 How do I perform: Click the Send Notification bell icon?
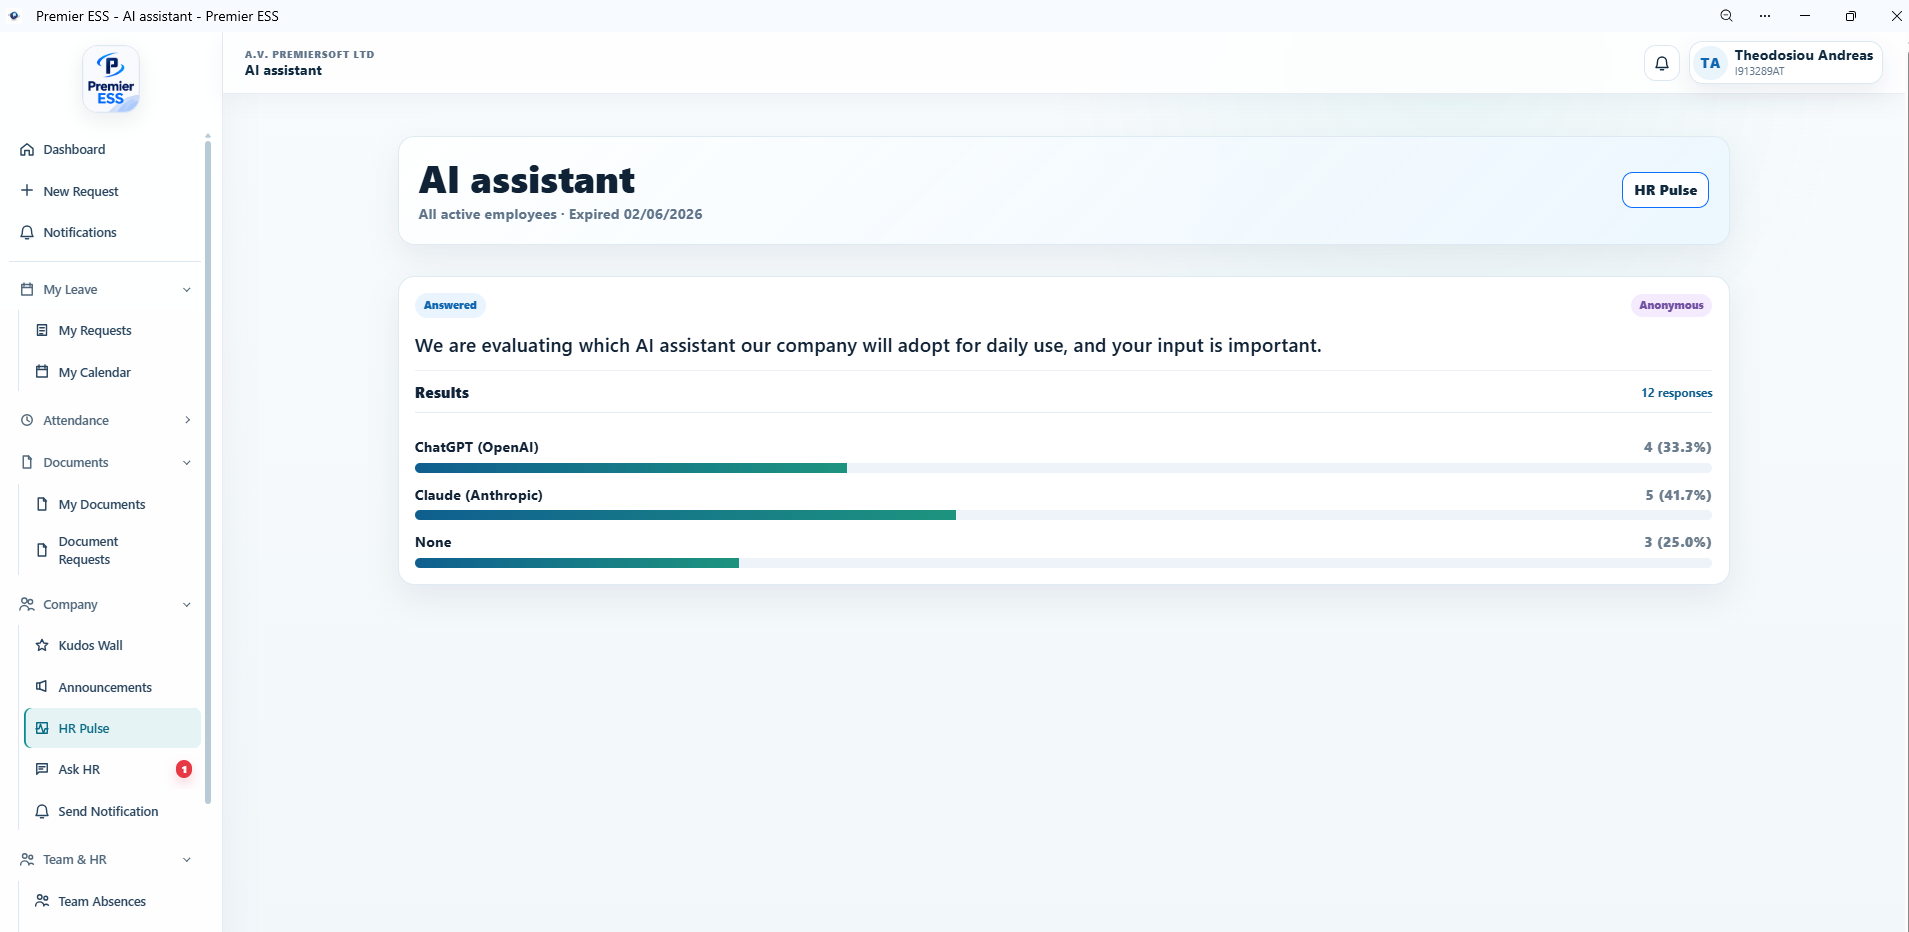tap(42, 811)
